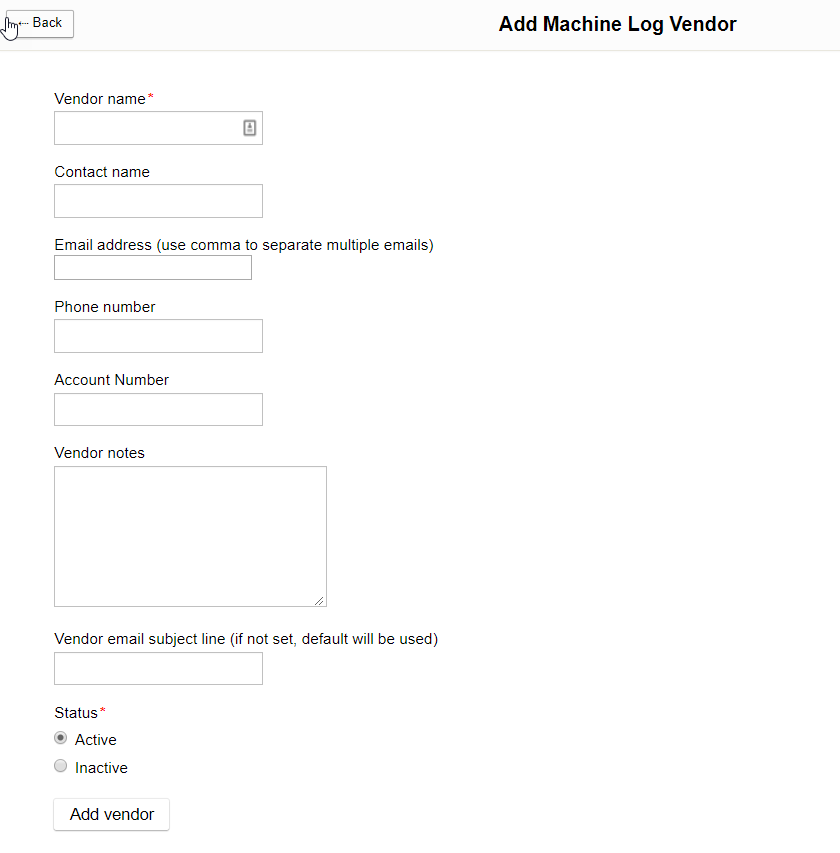Viewport: 840px width, 853px height.
Task: Click the "Contact name" label text
Action: 102,172
